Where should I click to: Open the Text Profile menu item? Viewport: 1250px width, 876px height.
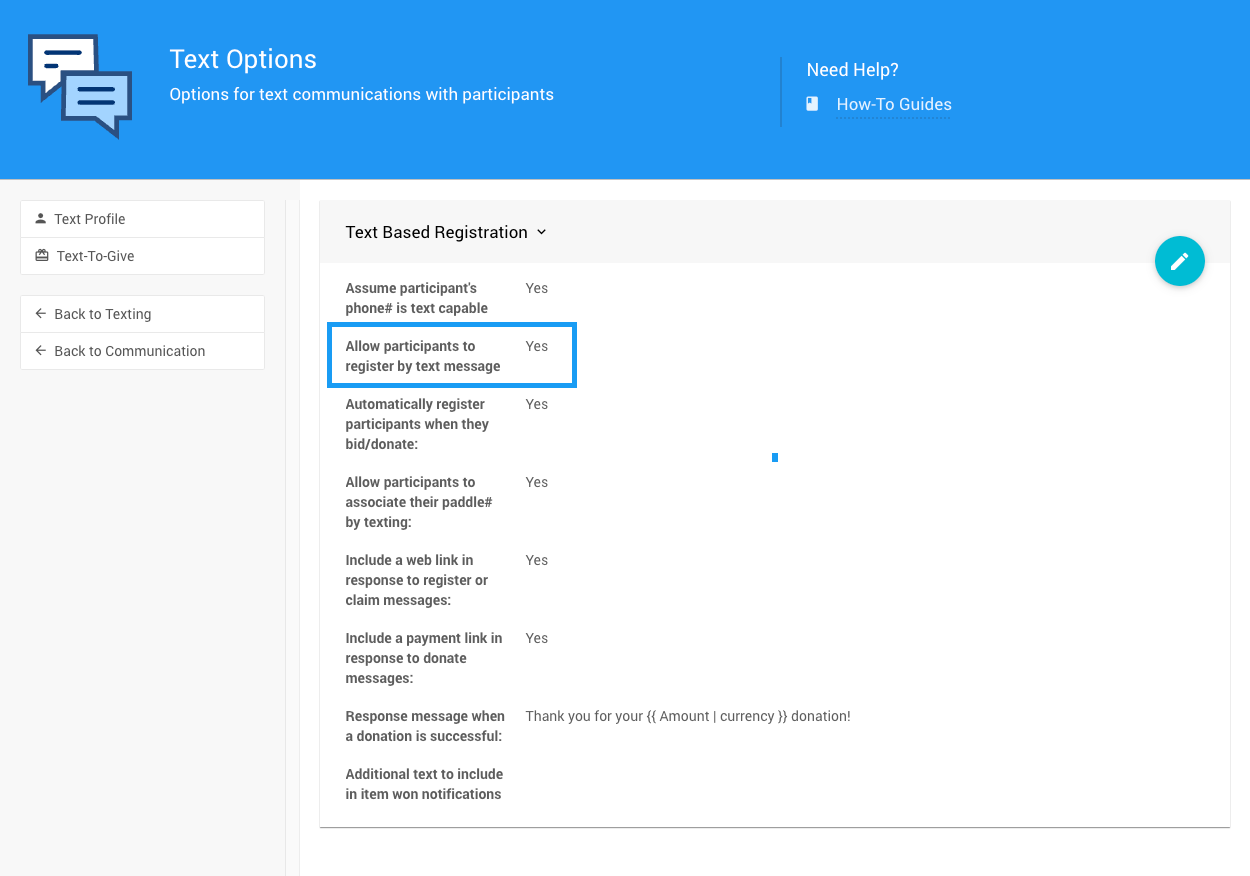click(90, 219)
